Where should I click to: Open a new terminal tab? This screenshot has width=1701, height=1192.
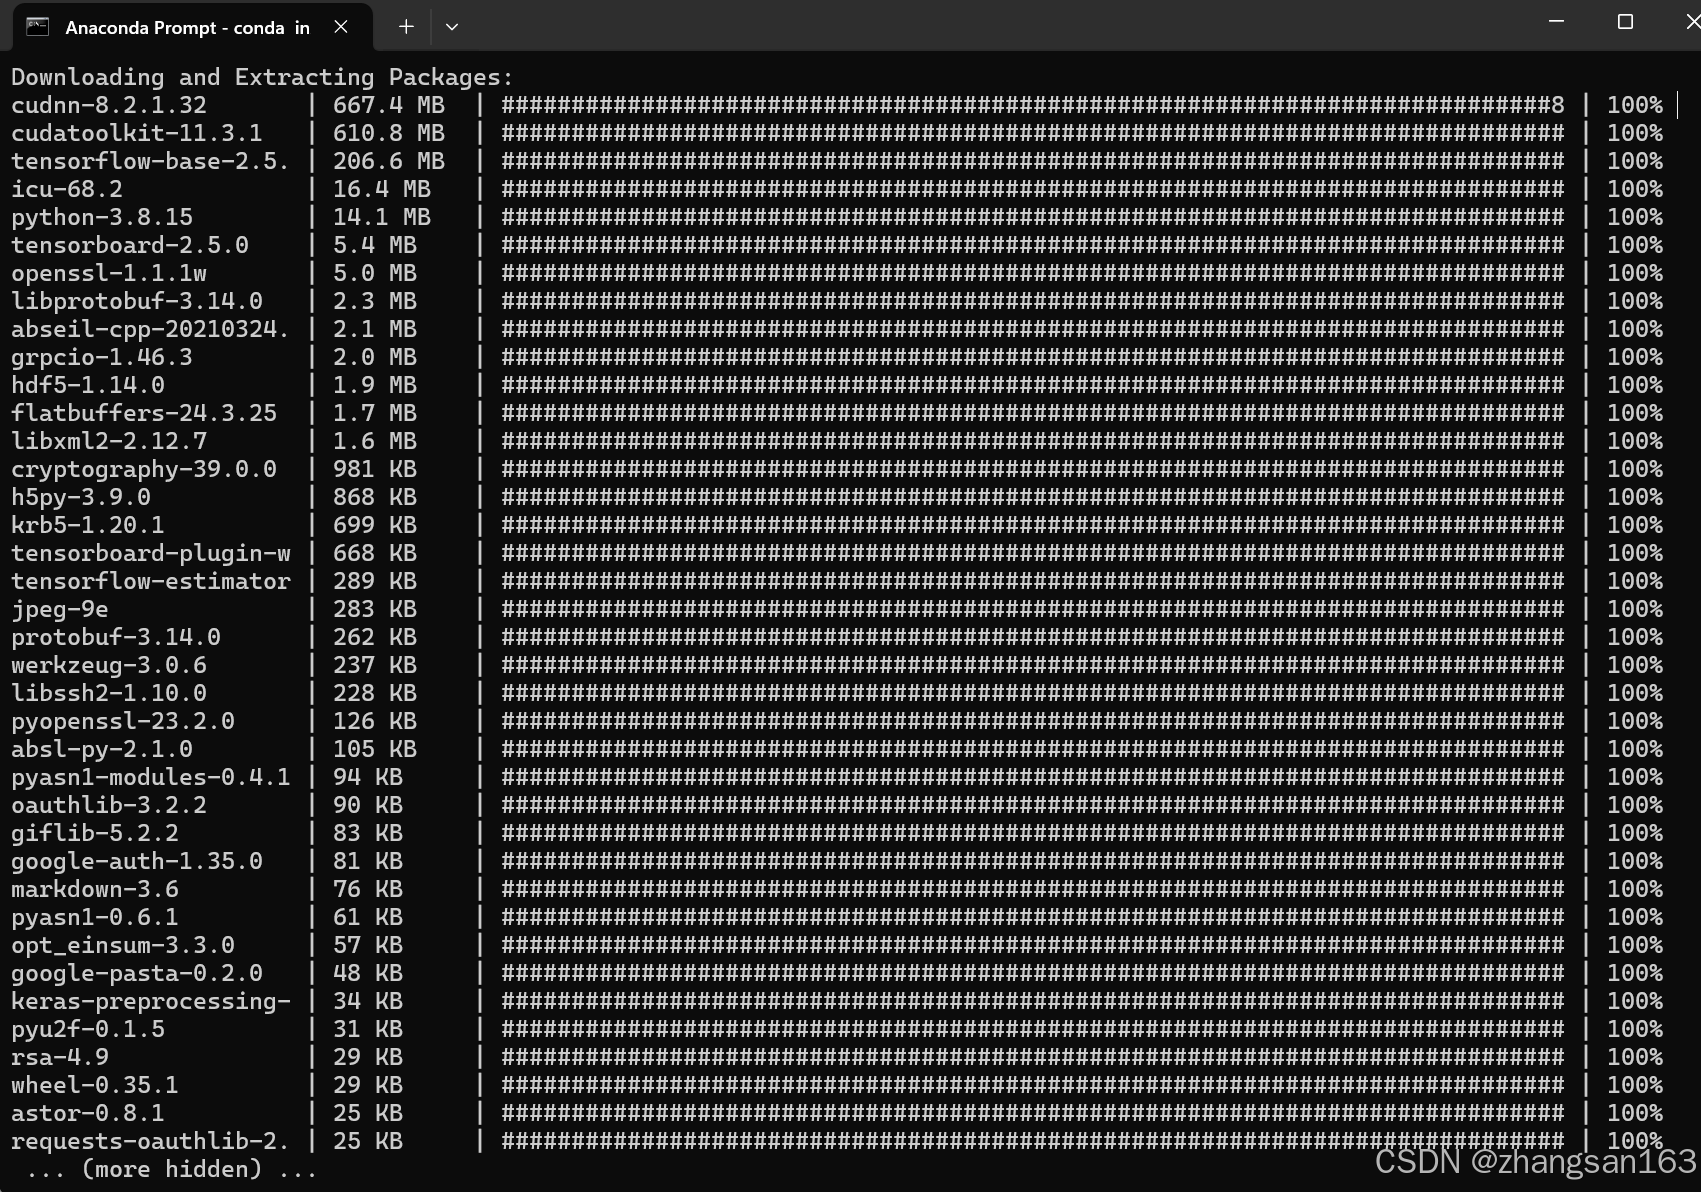405,27
